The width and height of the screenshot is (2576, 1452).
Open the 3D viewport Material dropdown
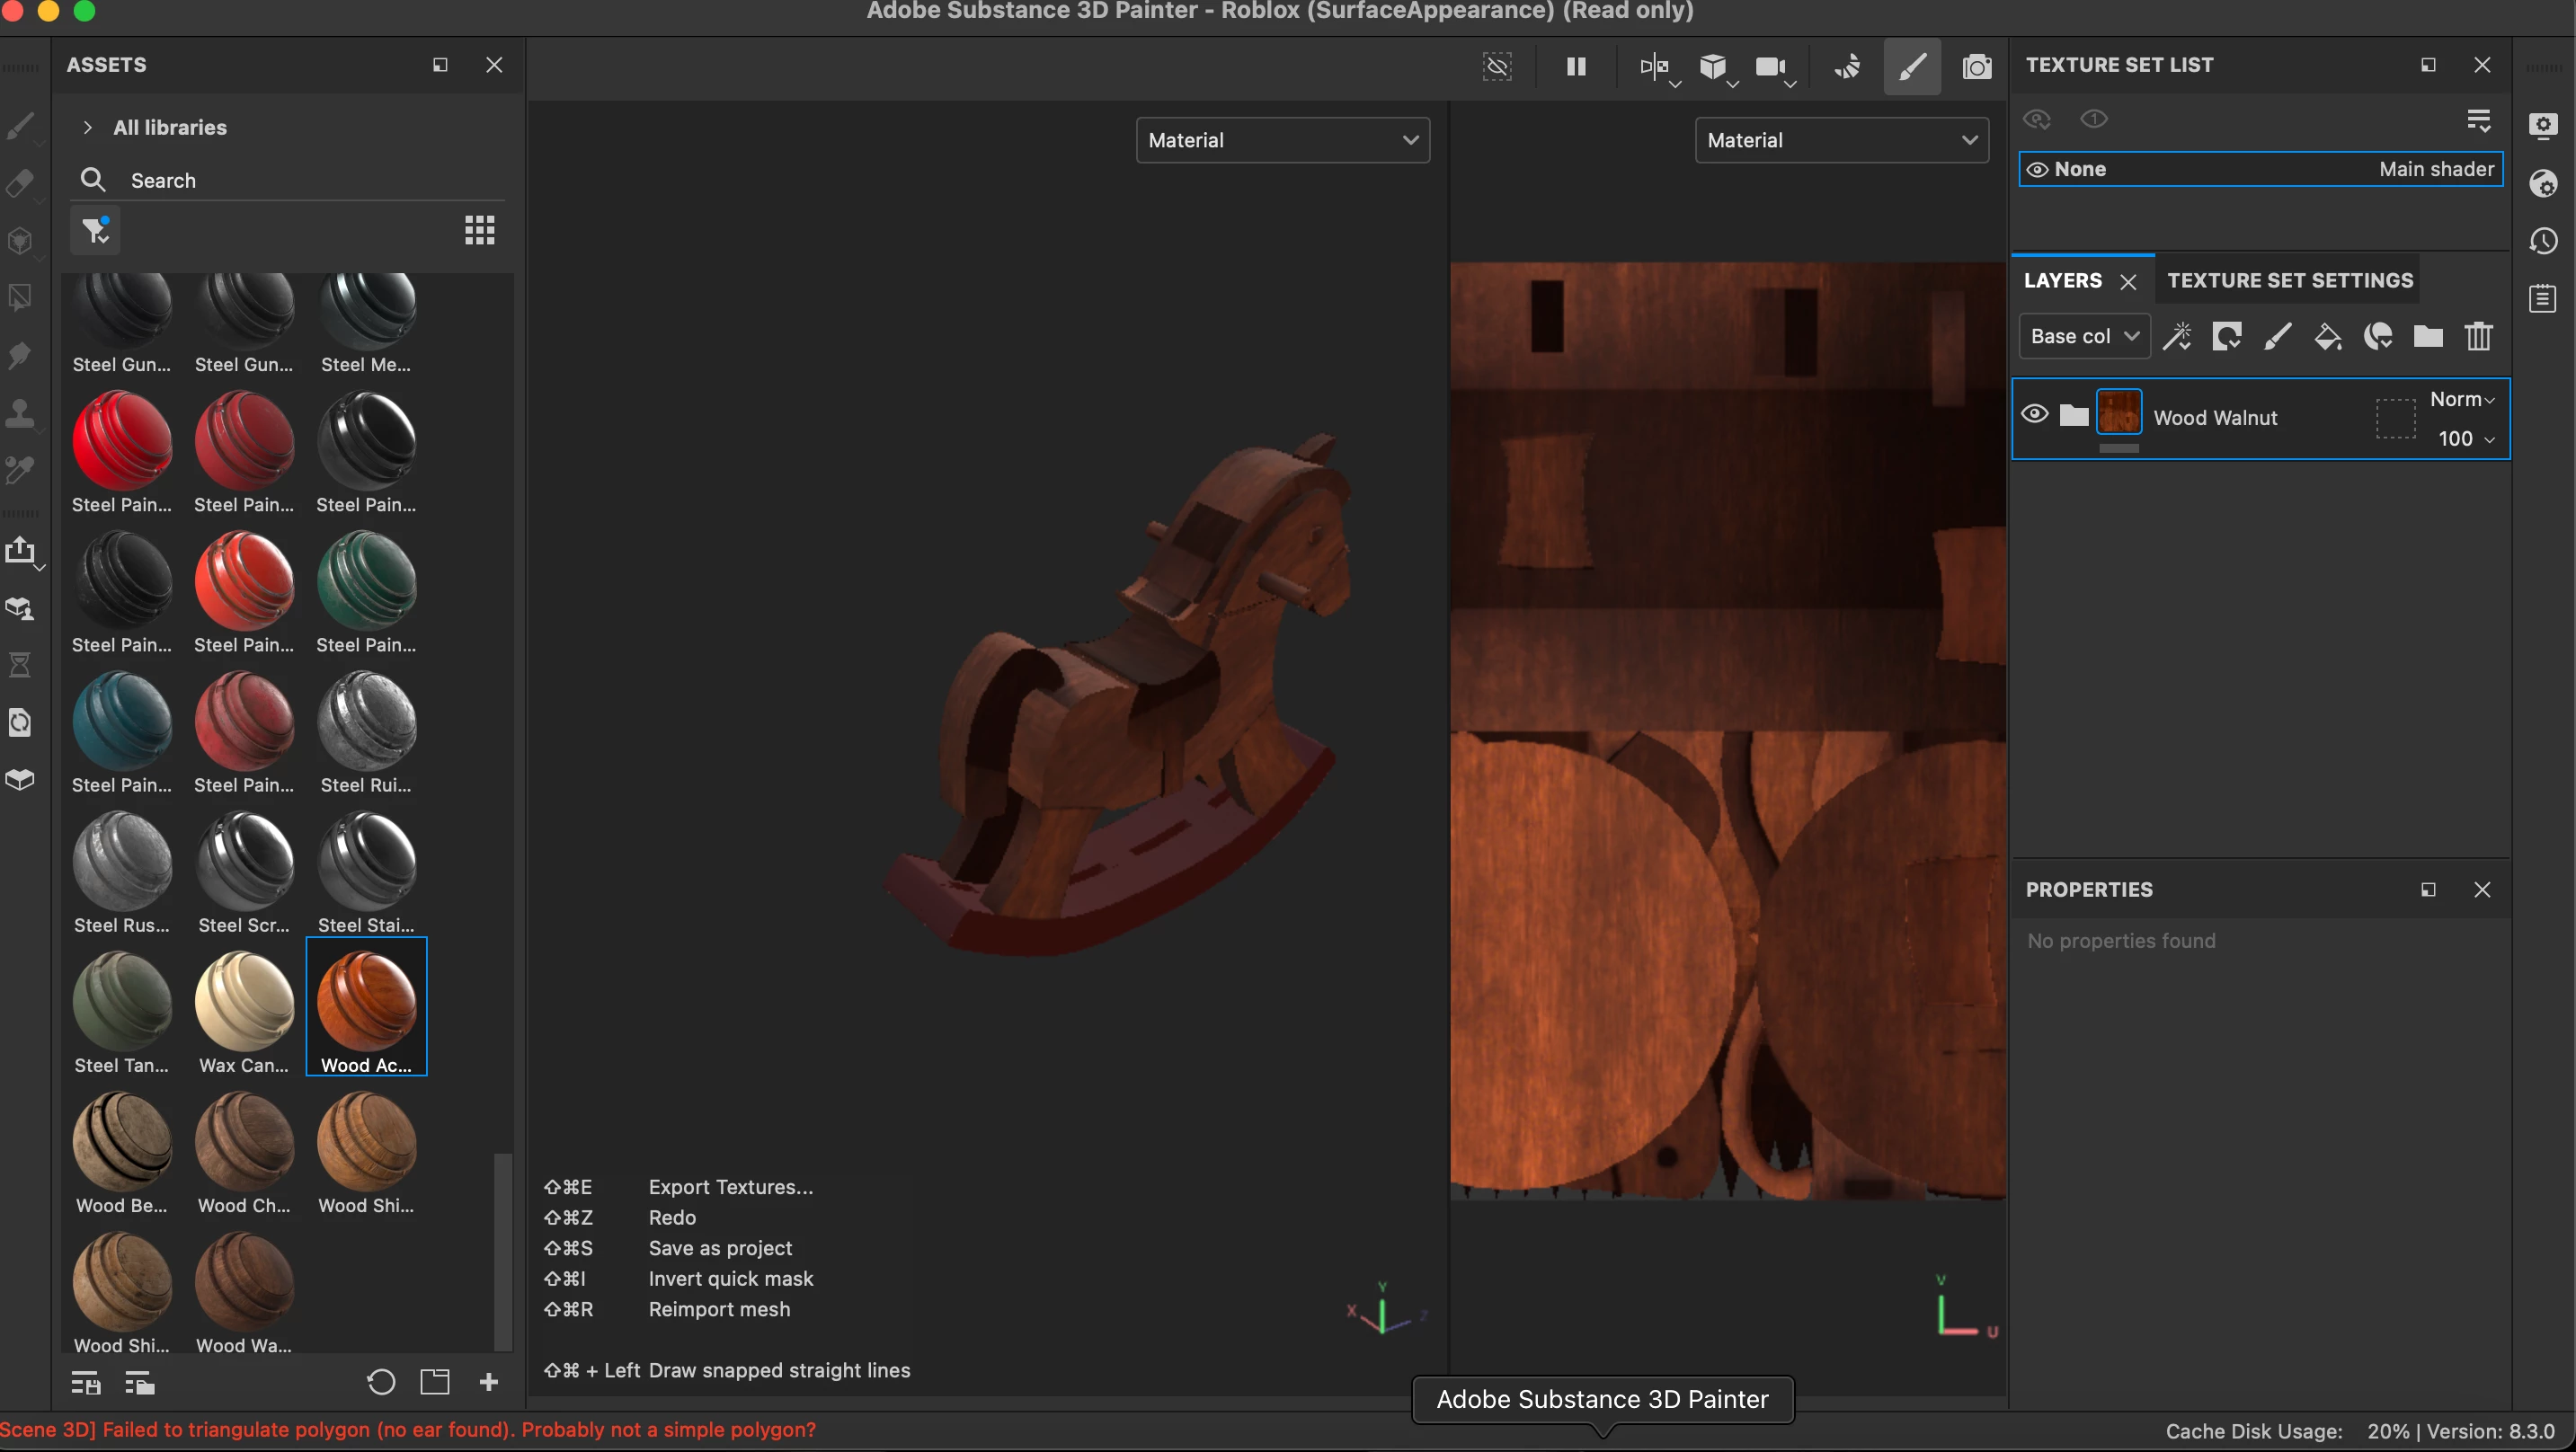pos(1282,140)
